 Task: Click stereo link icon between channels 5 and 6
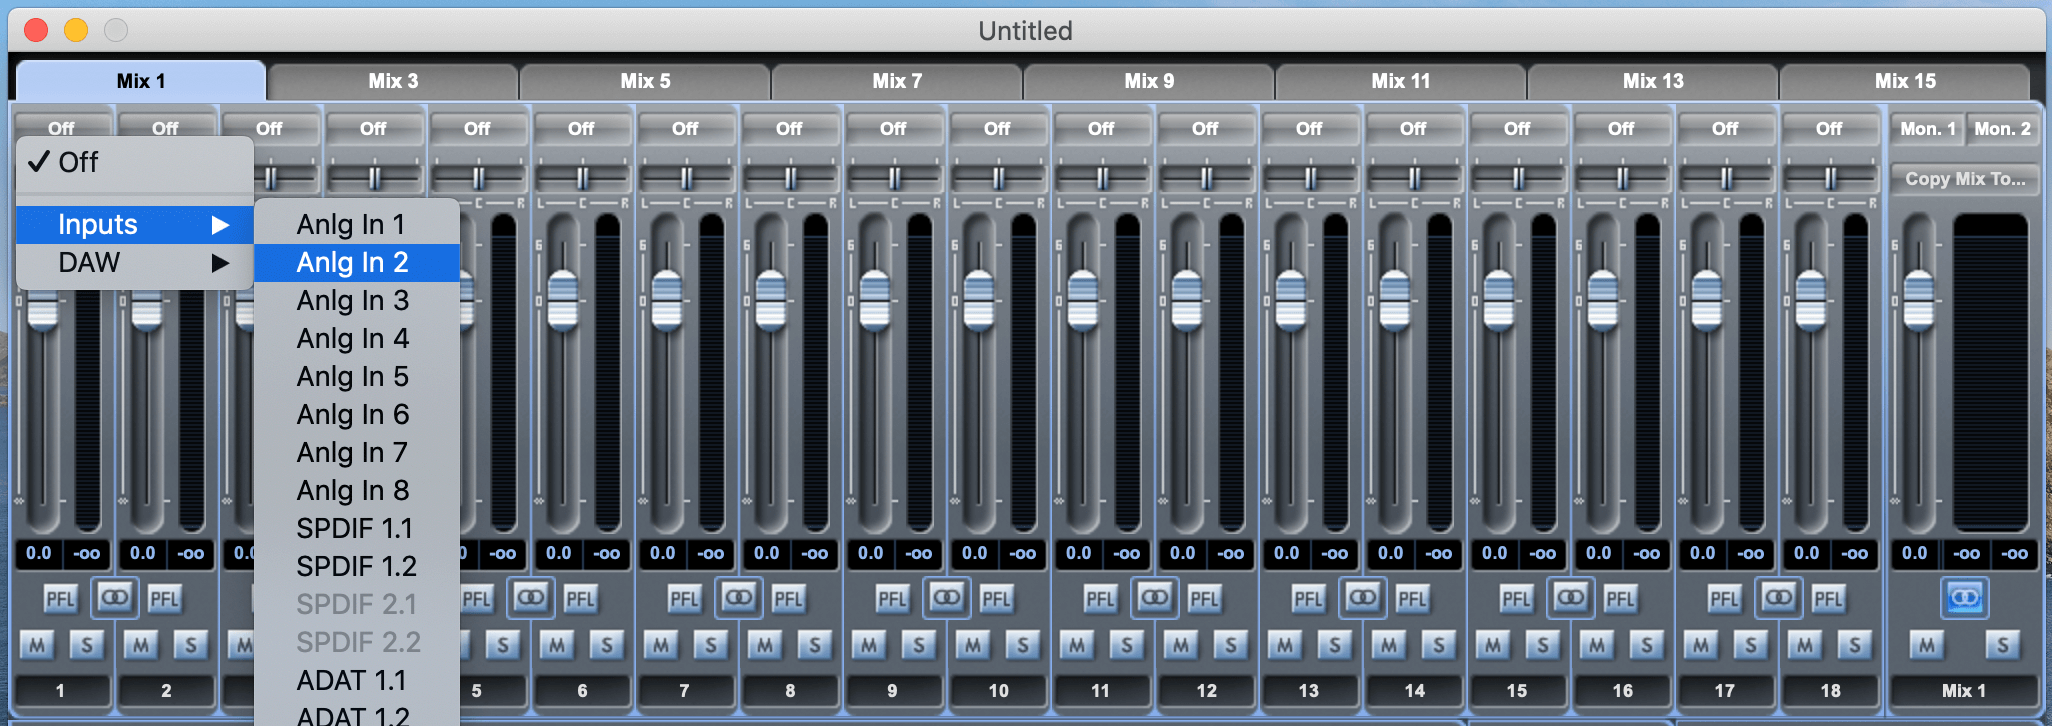tap(530, 598)
